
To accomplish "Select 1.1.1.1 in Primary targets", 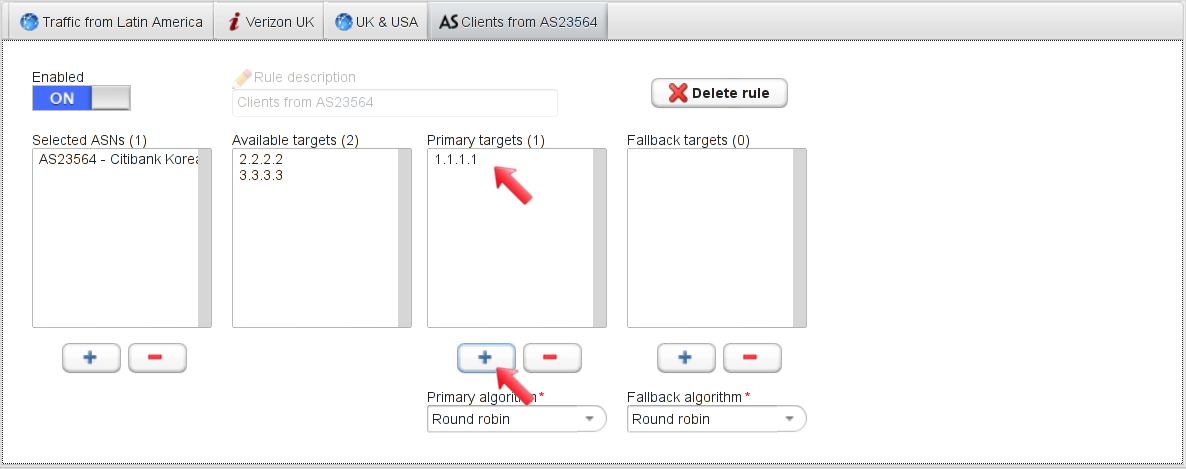I will click(455, 160).
